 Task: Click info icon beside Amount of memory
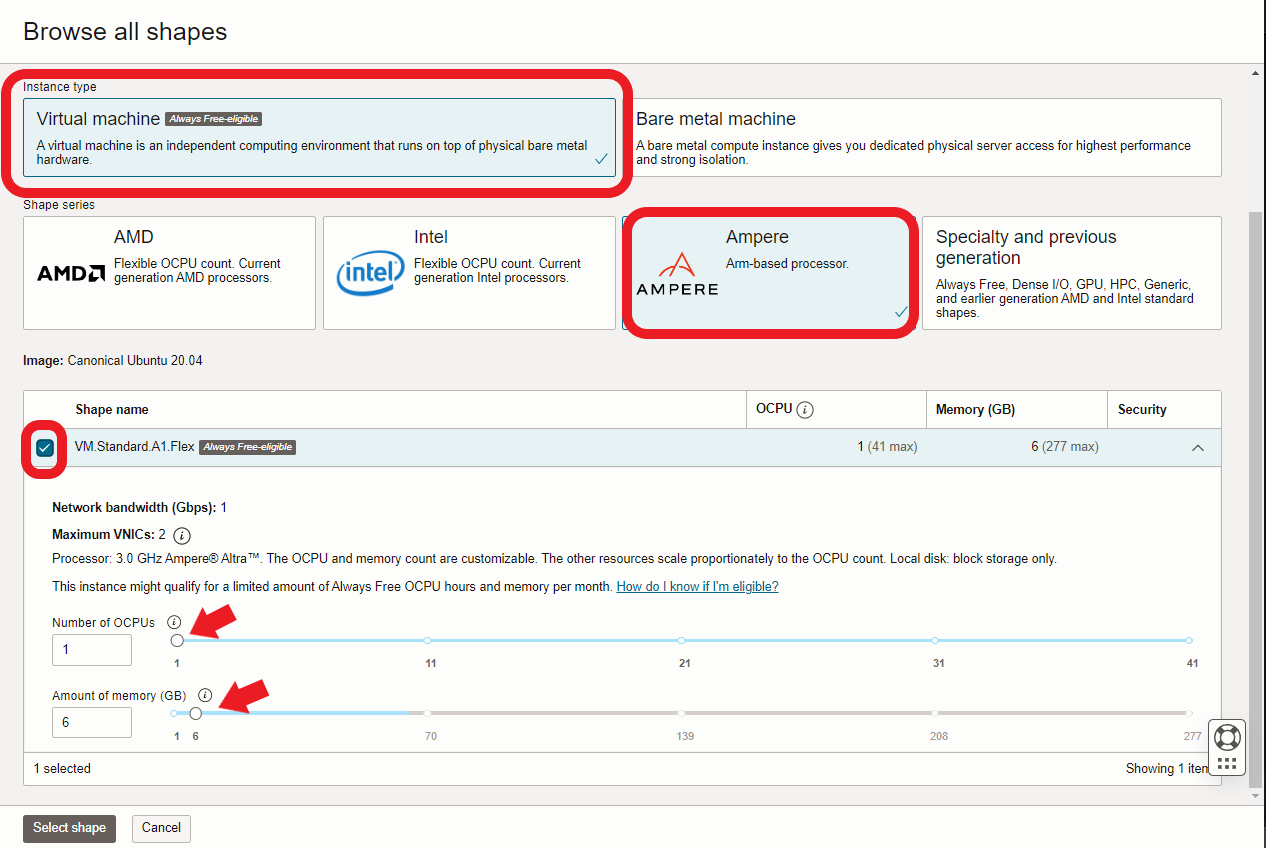click(x=205, y=695)
